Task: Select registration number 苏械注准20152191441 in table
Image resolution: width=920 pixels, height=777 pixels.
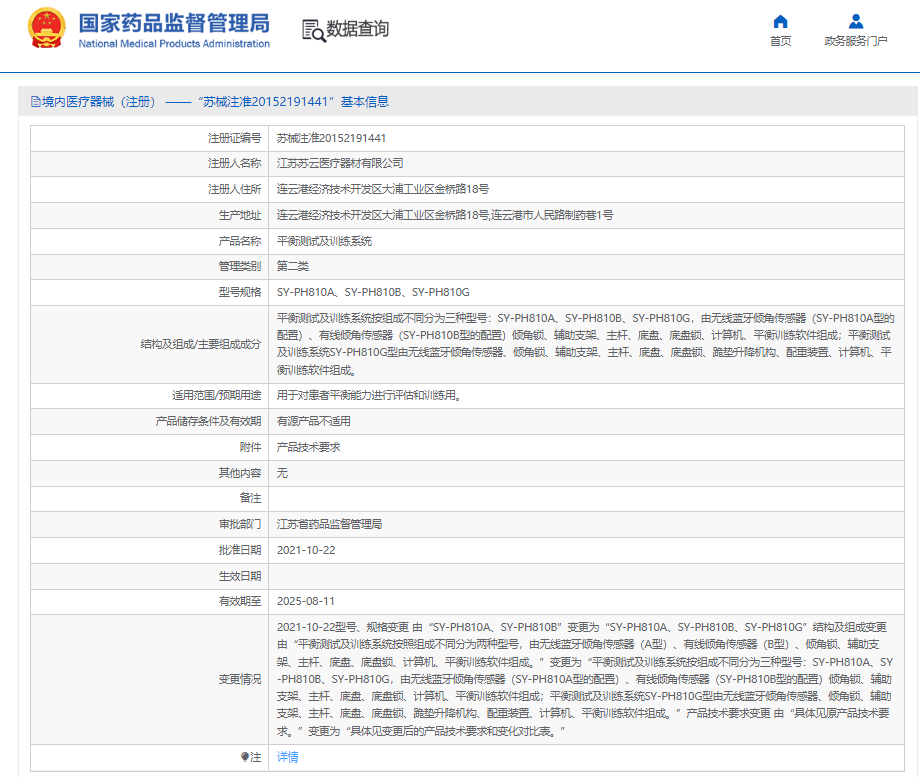Action: point(331,138)
